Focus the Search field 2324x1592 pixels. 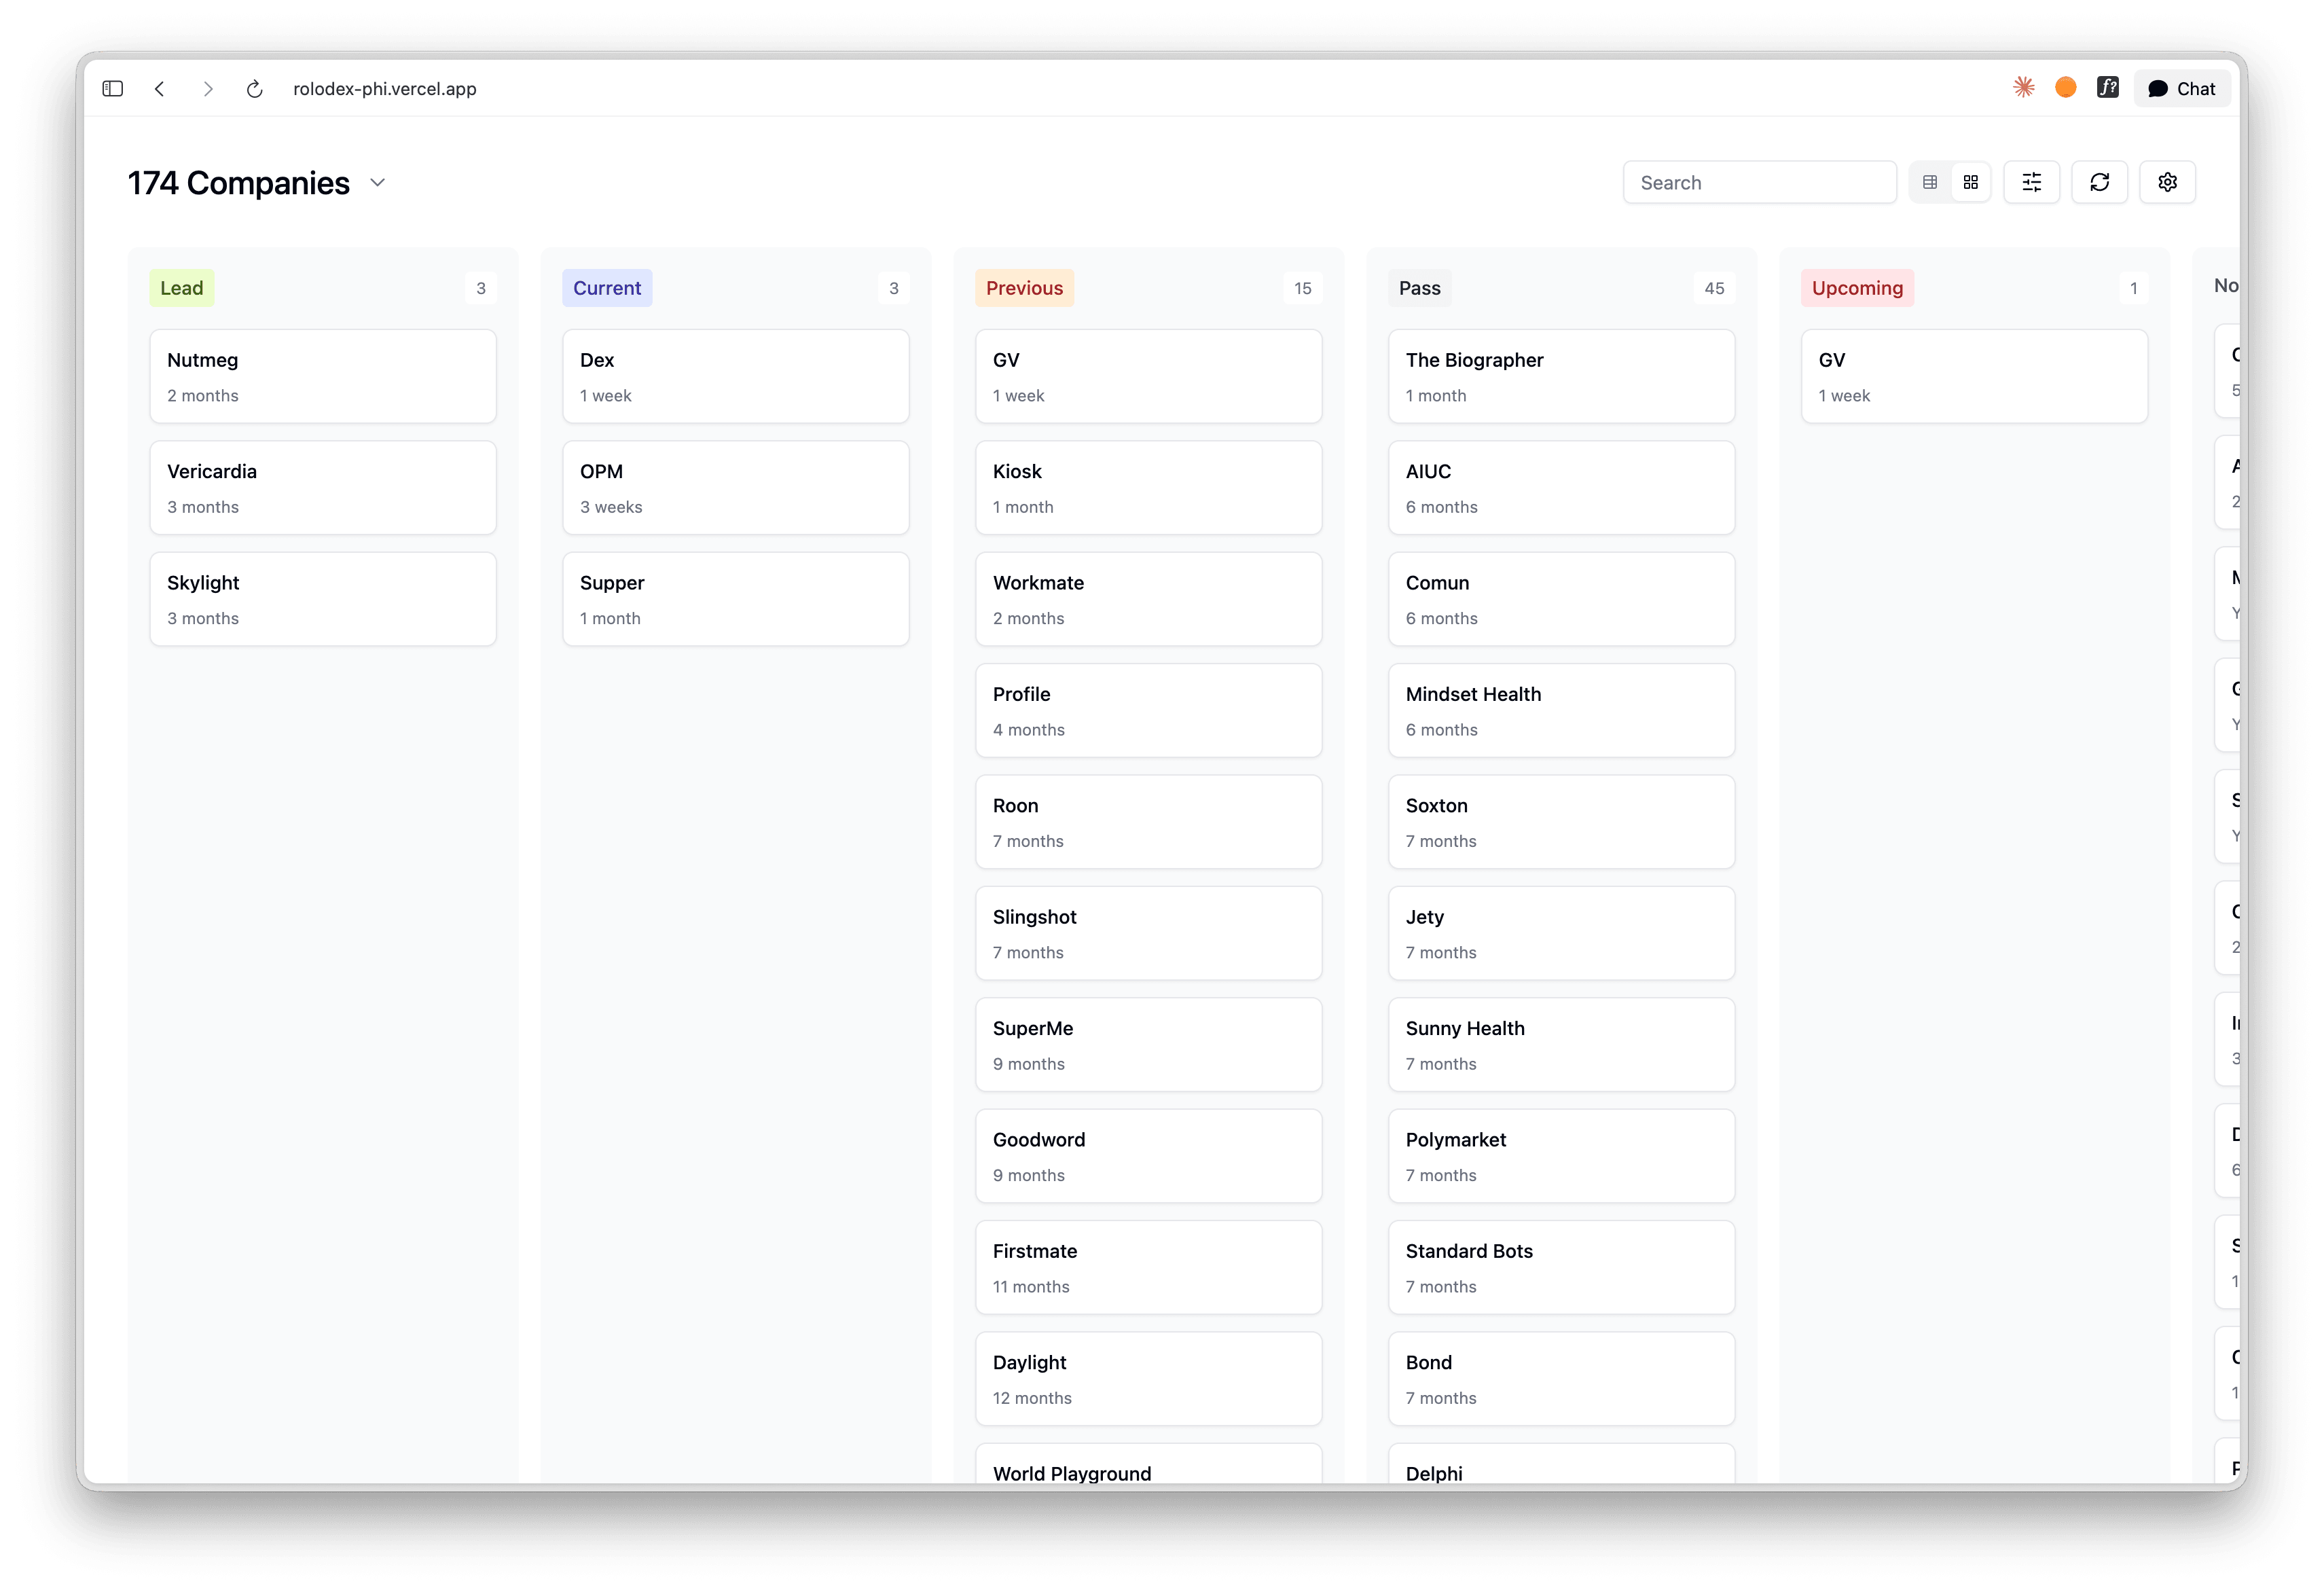coord(1760,183)
